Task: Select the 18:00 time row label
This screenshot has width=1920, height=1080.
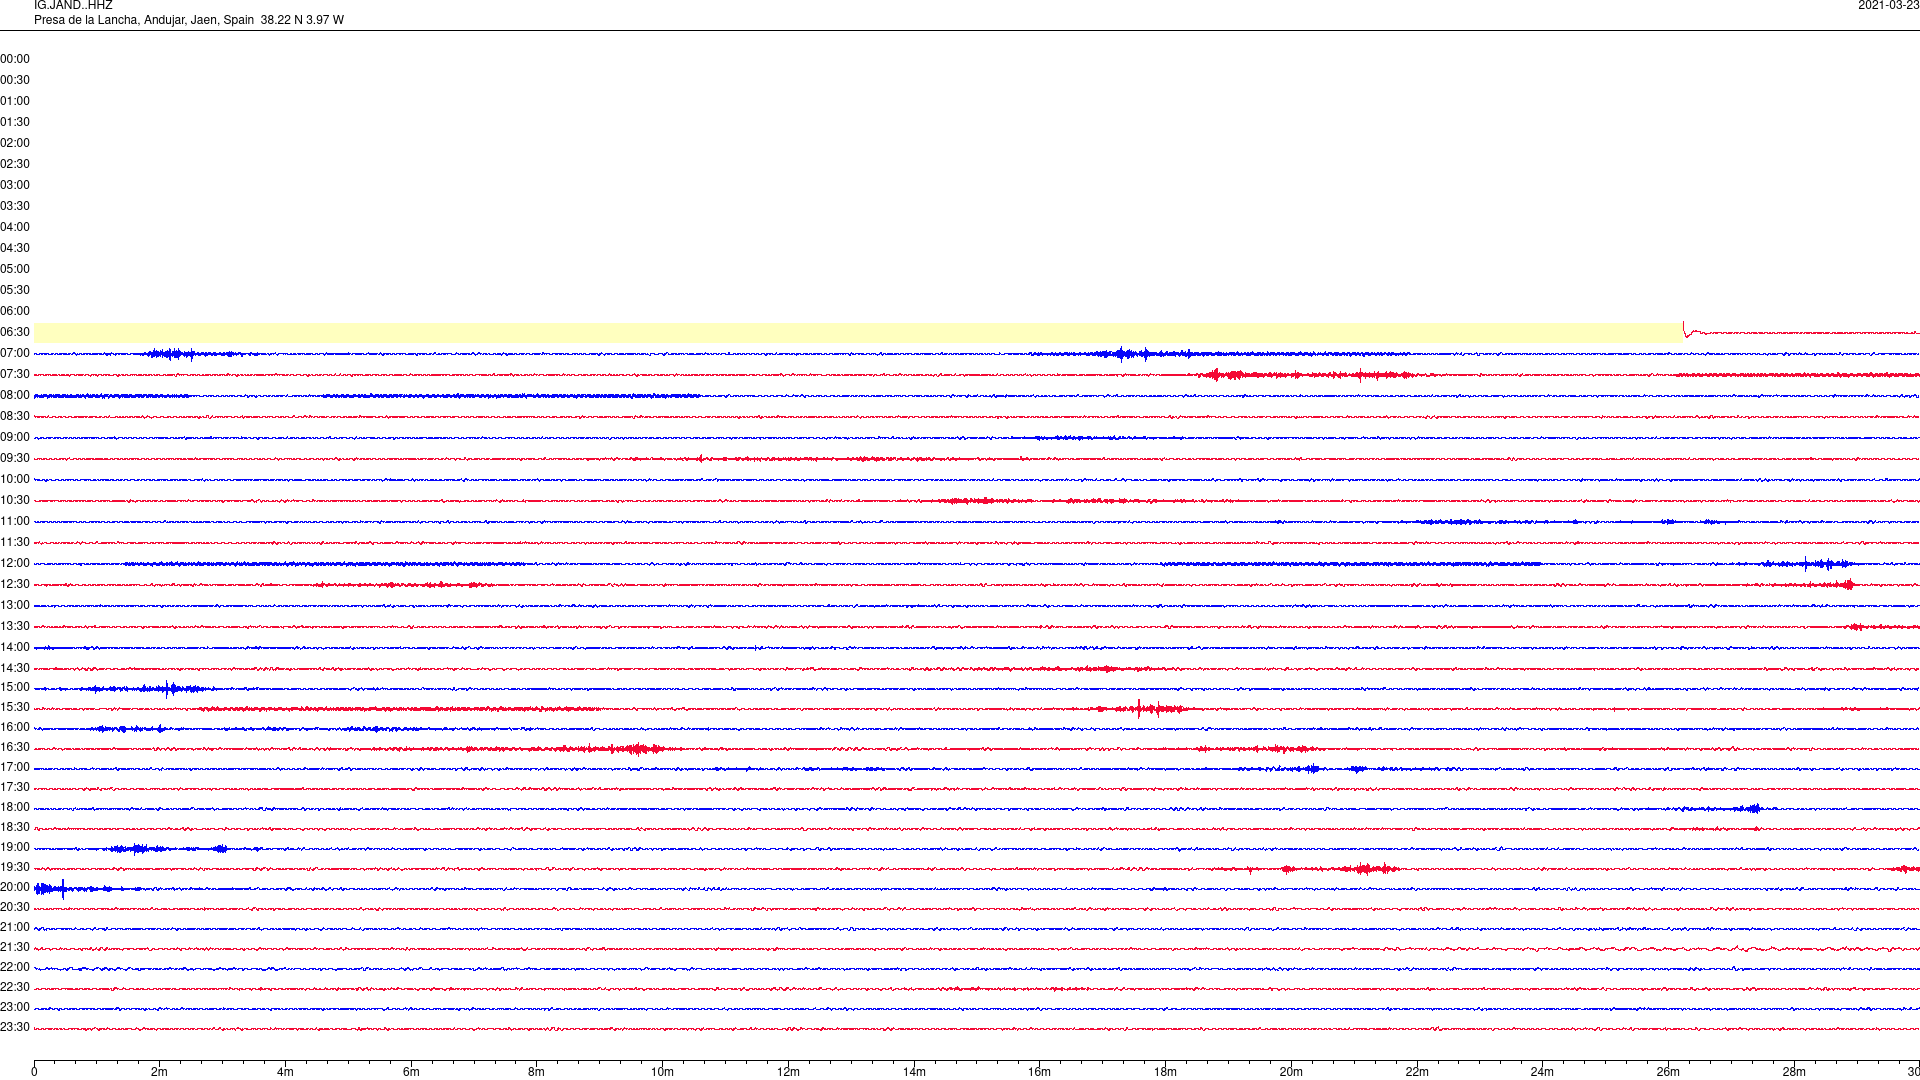Action: (x=15, y=807)
